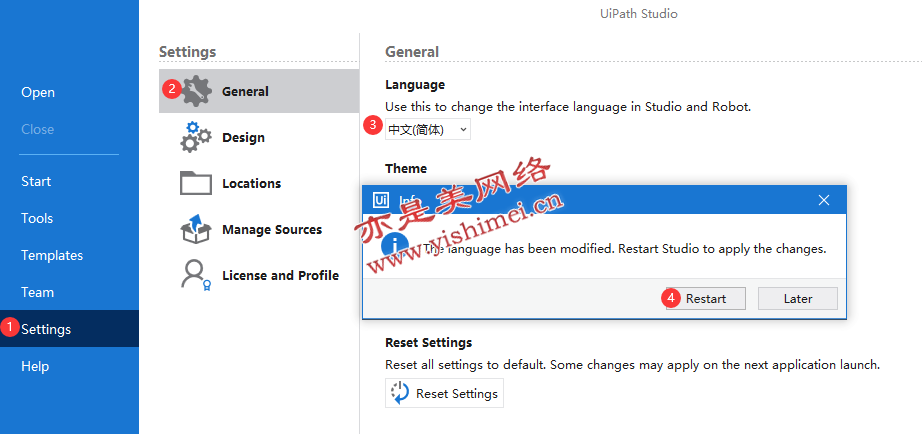The height and width of the screenshot is (434, 922).
Task: Click Restart to apply language change
Action: [706, 298]
